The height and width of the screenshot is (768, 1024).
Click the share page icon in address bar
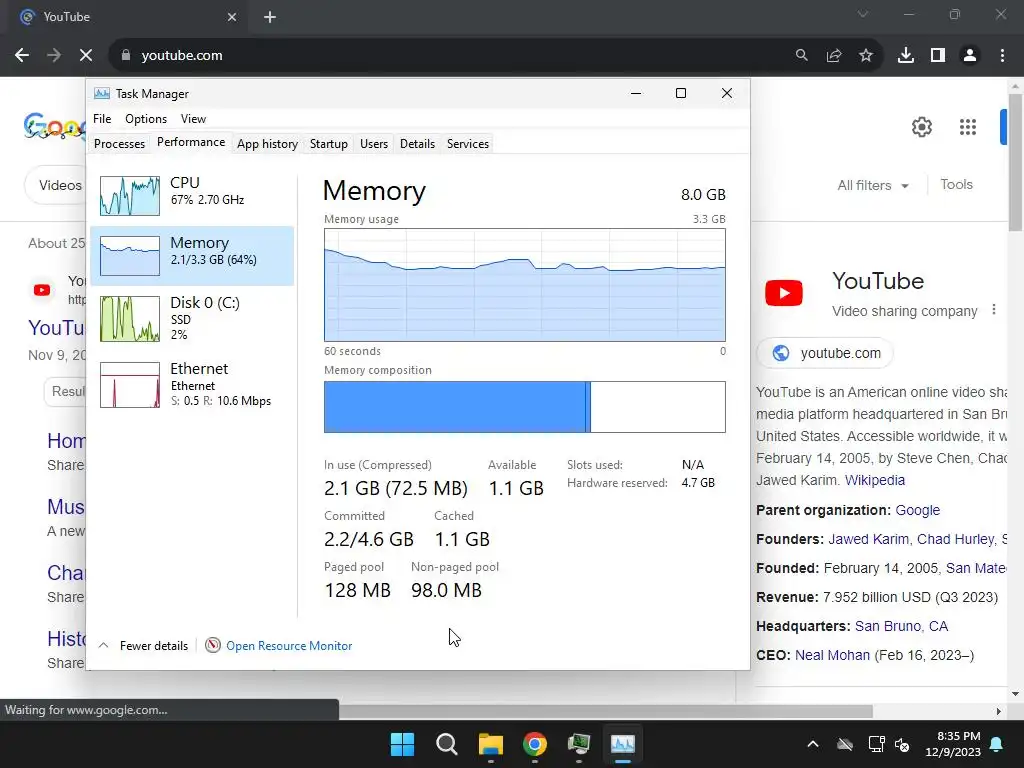[x=834, y=56]
